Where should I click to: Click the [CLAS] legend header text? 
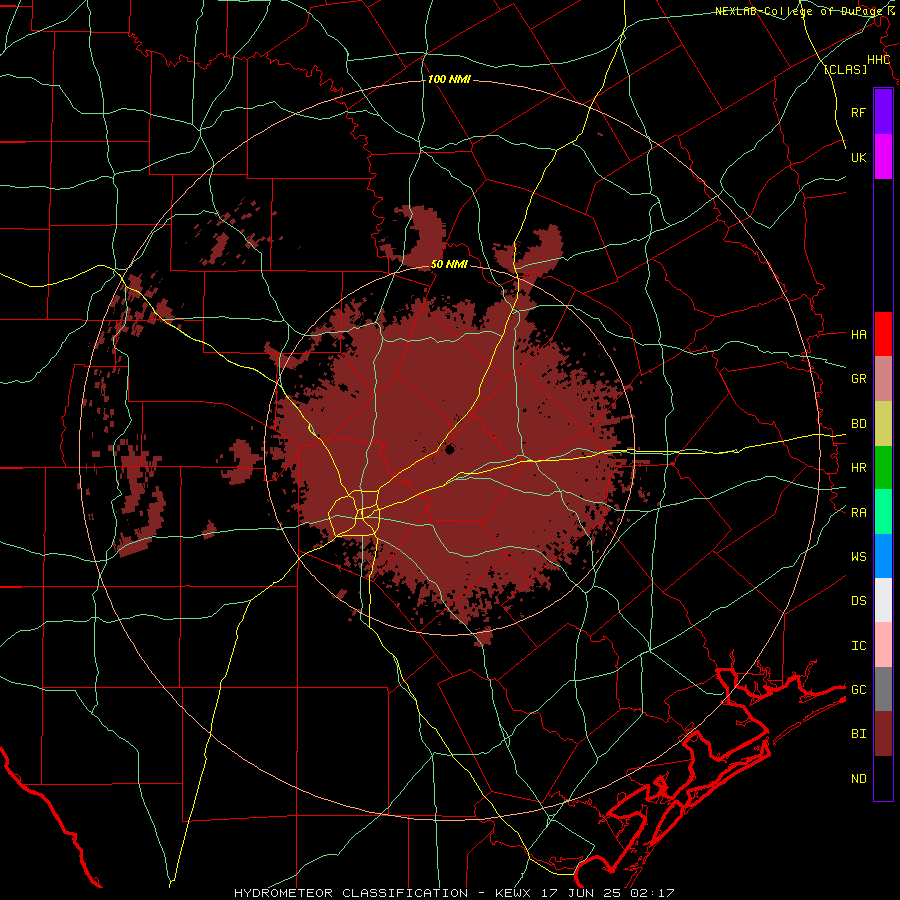pyautogui.click(x=845, y=69)
